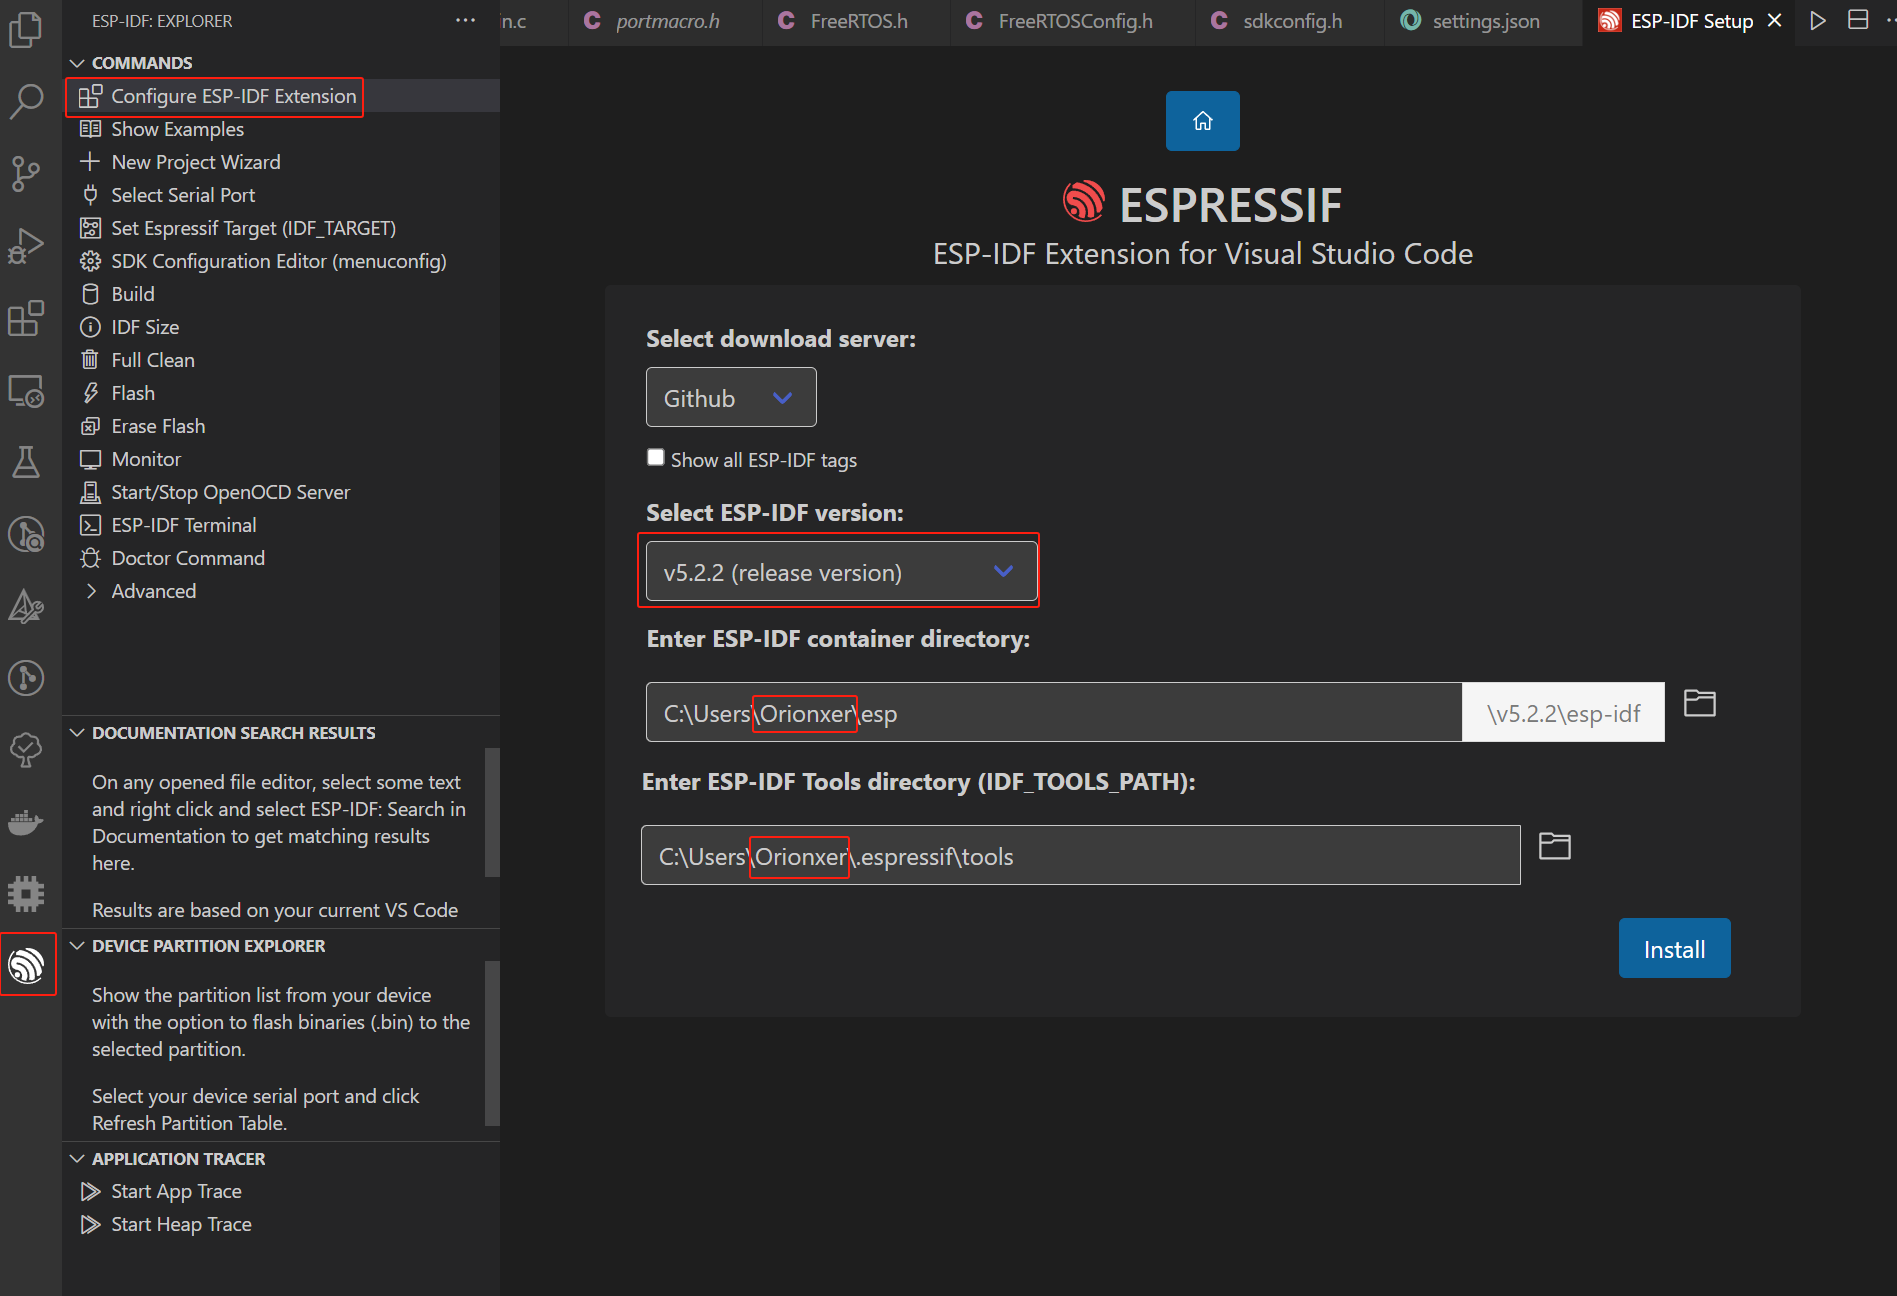Open the Explorer view in activity bar
The width and height of the screenshot is (1897, 1296).
point(26,30)
